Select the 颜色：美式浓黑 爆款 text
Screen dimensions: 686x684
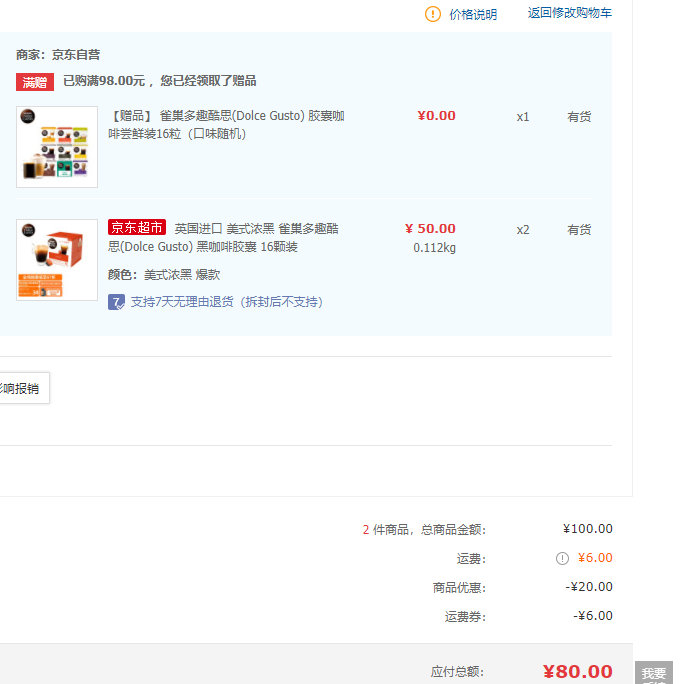point(164,275)
